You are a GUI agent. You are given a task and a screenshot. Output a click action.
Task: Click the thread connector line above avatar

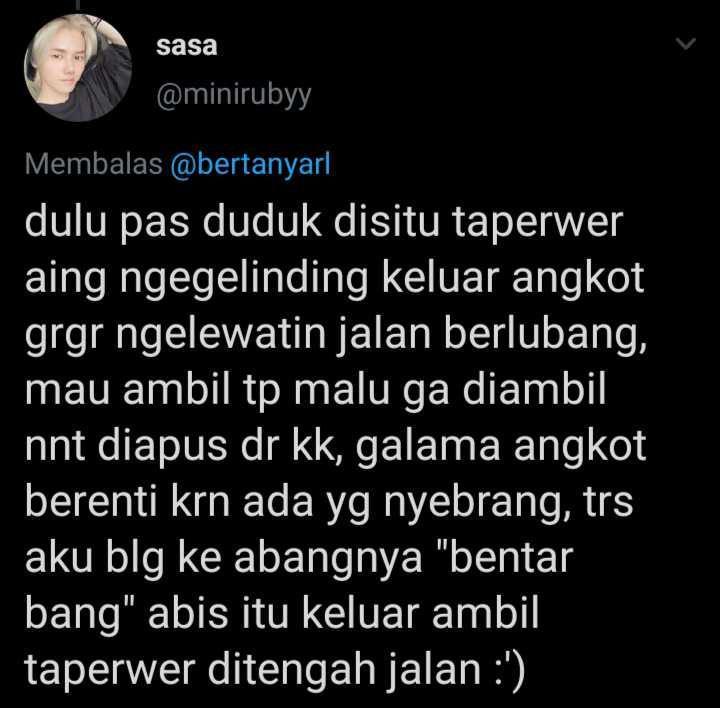(x=78, y=5)
